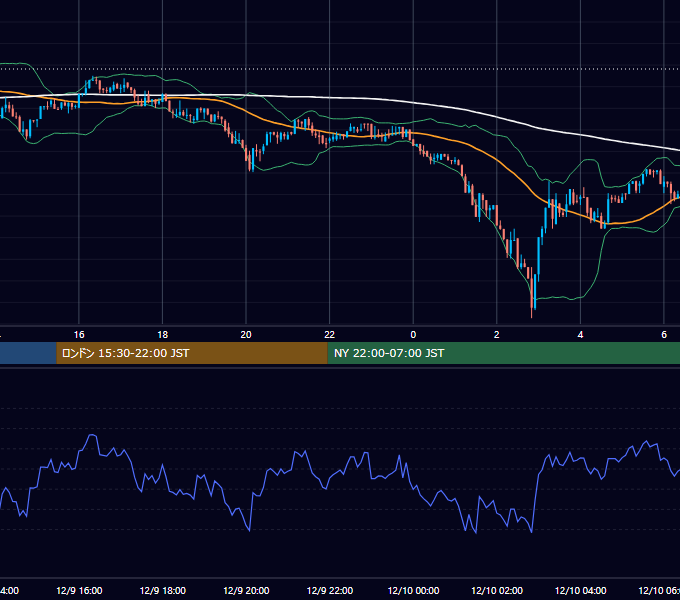This screenshot has height=600, width=680.
Task: Click the 6 hour label on price chart
Action: (664, 335)
